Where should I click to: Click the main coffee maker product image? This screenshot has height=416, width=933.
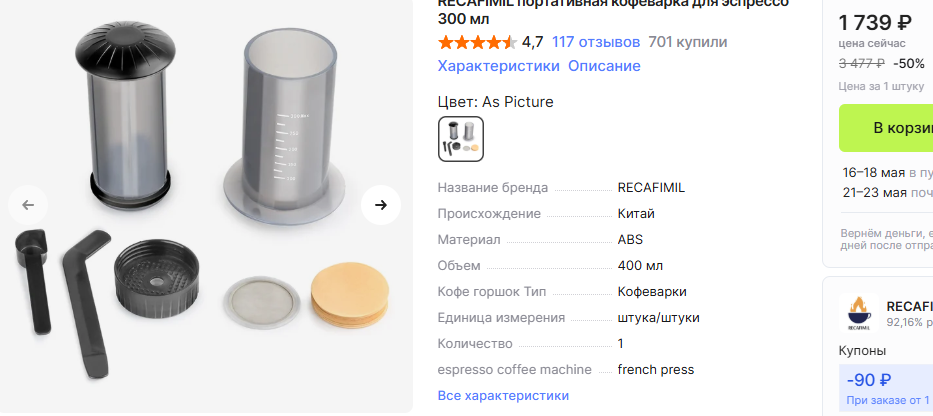(x=206, y=205)
